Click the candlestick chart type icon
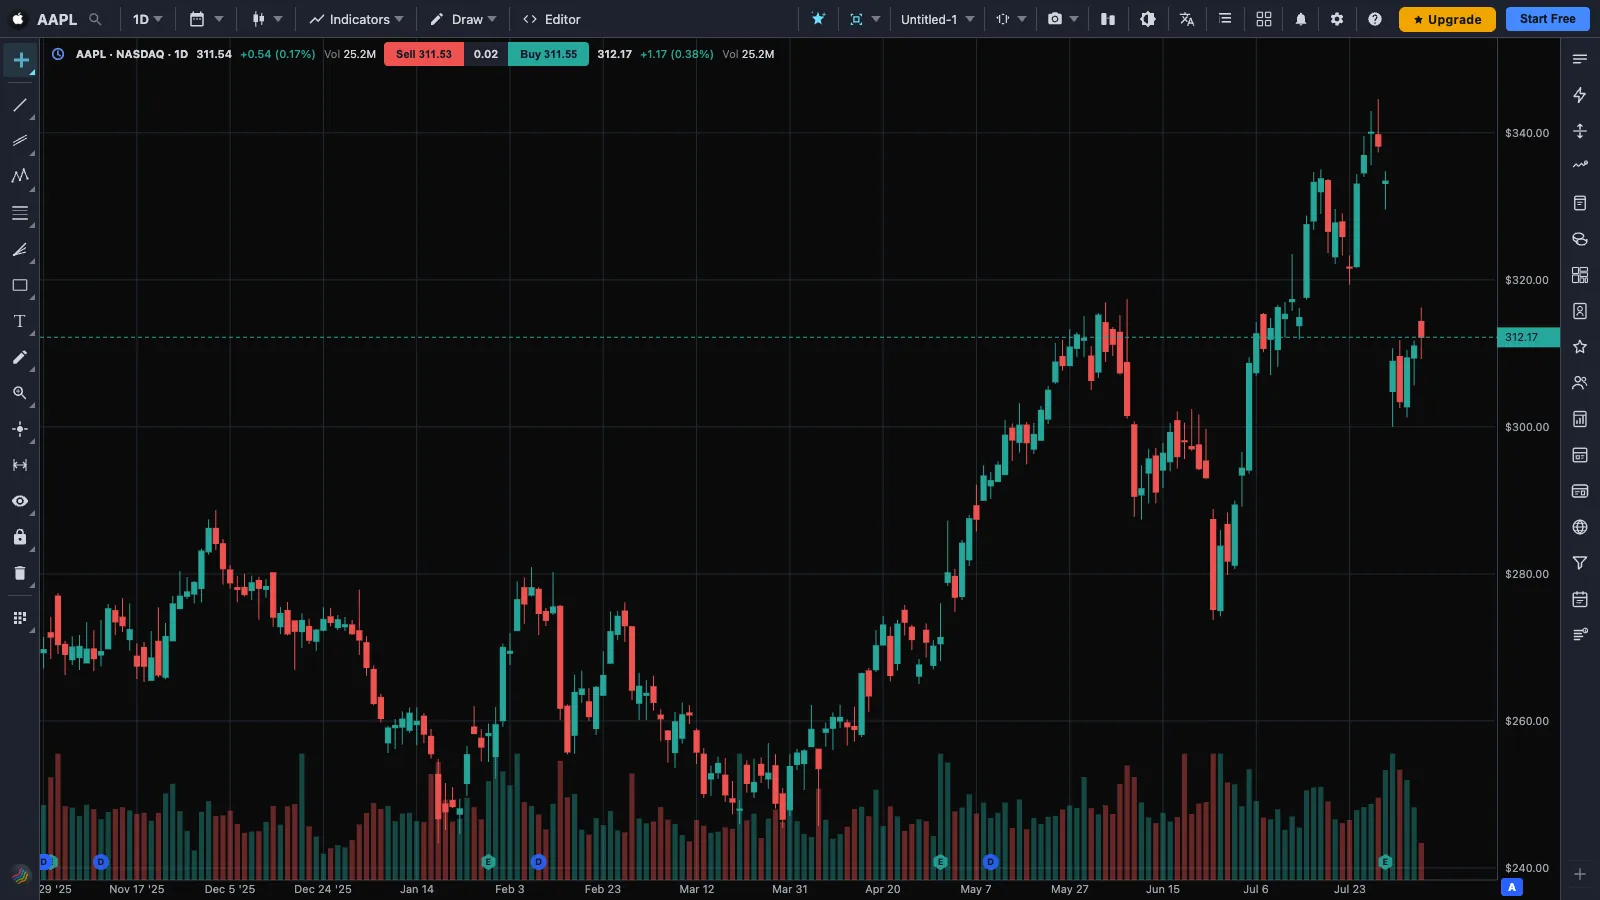The image size is (1600, 900). coord(259,19)
